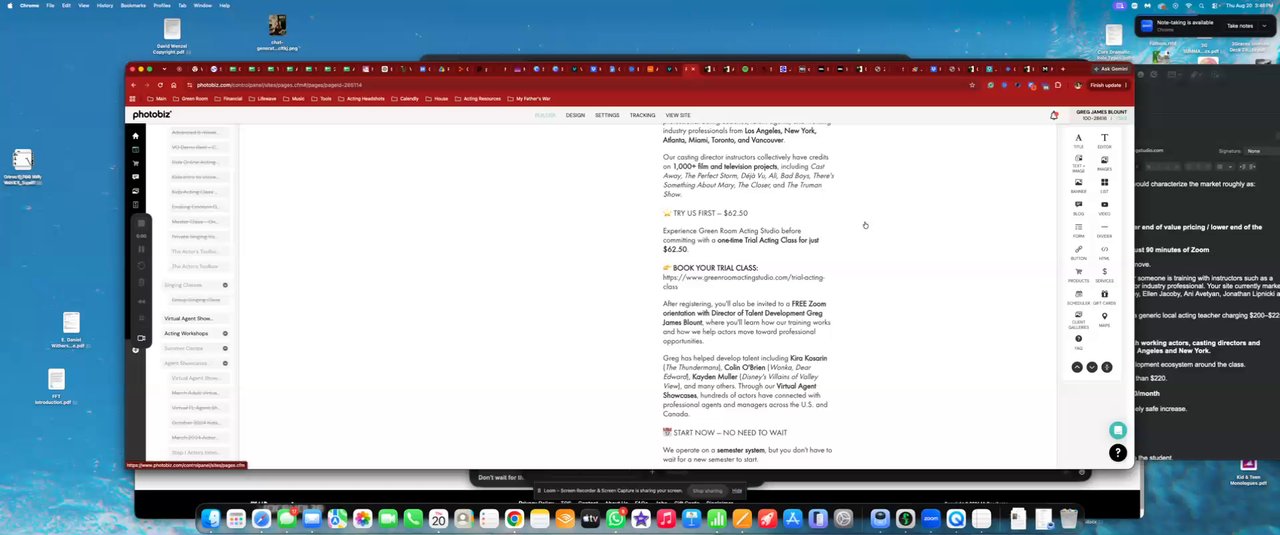Insert a Video block
The width and height of the screenshot is (1280, 535).
tap(1104, 207)
